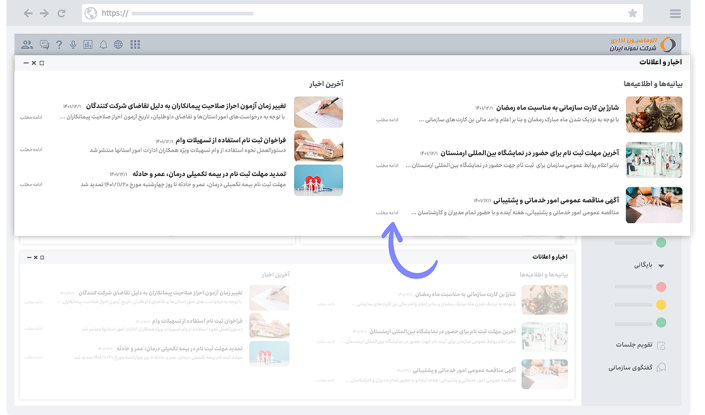The image size is (705, 415).
Task: Open the browser hamburger menu
Action: click(x=675, y=13)
